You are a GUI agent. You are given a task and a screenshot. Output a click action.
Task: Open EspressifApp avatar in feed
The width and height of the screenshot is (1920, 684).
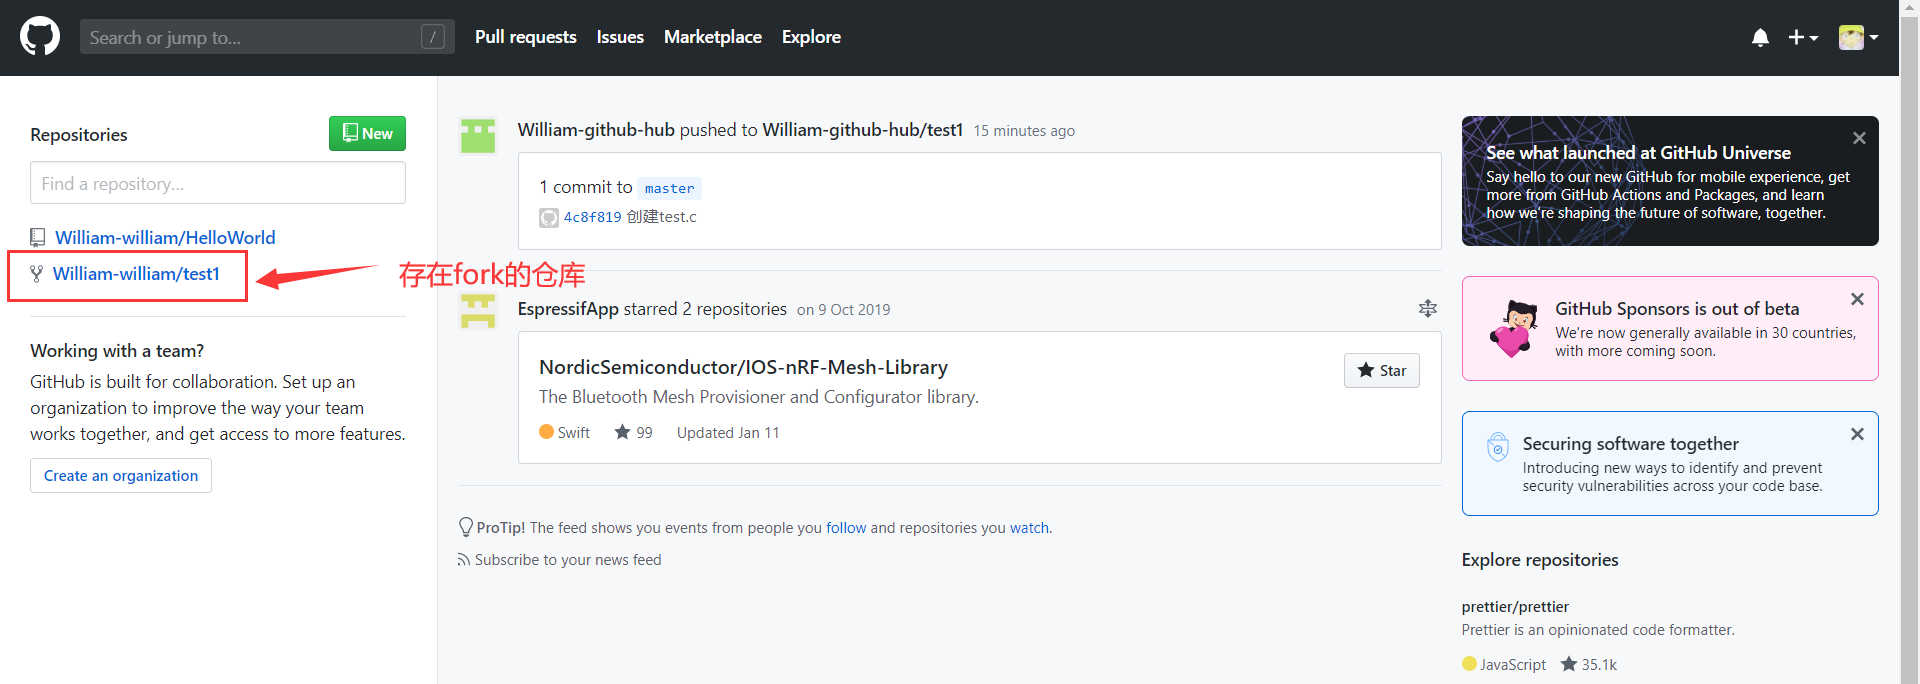point(478,311)
